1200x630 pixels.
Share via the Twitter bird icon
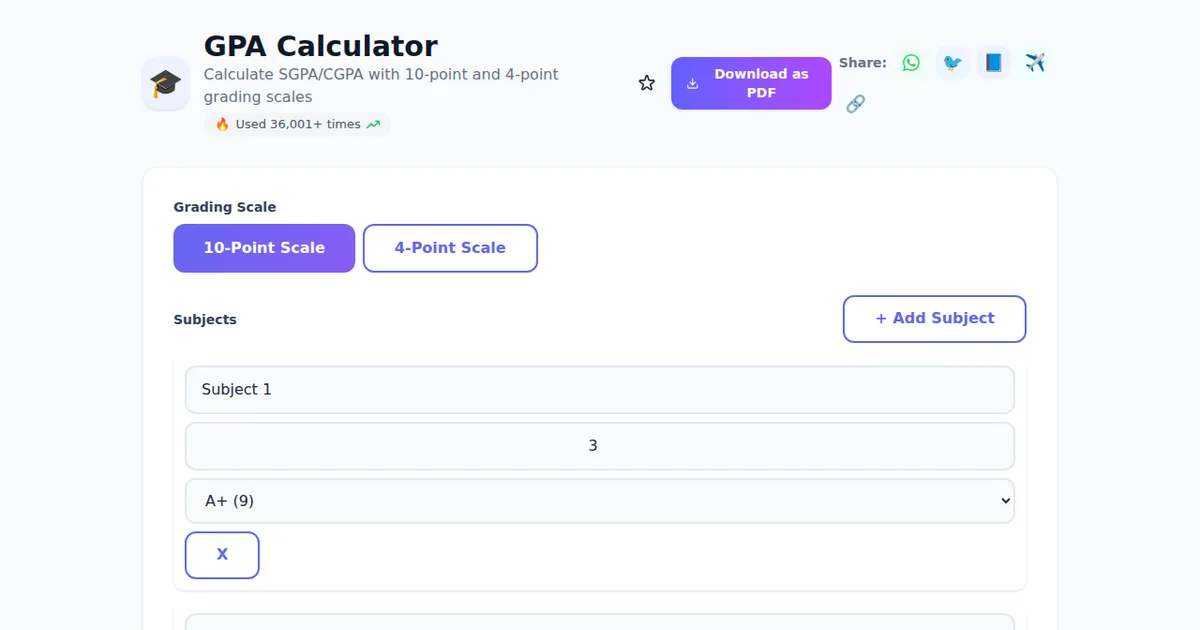952,62
